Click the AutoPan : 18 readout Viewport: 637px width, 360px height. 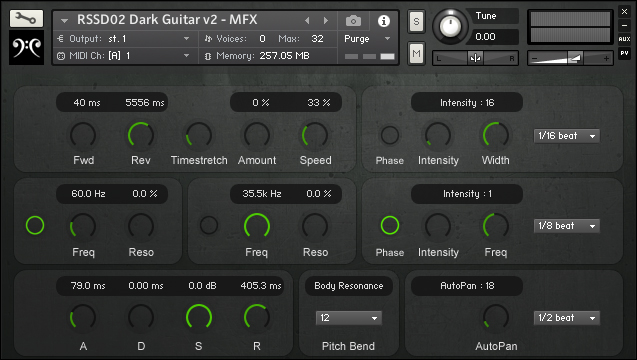[x=467, y=286]
